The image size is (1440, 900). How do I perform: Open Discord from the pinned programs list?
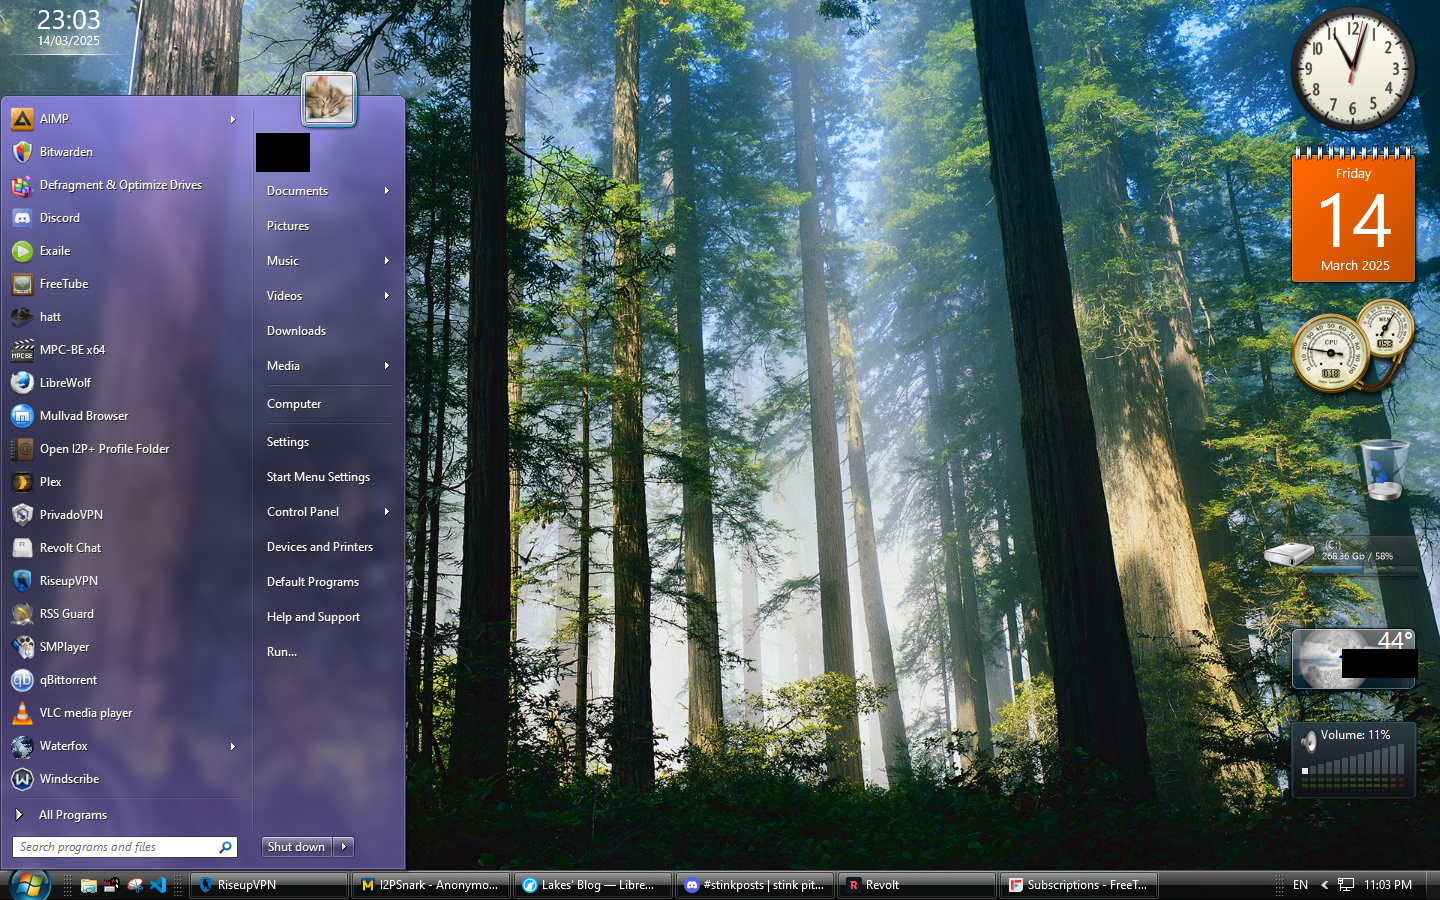point(59,218)
